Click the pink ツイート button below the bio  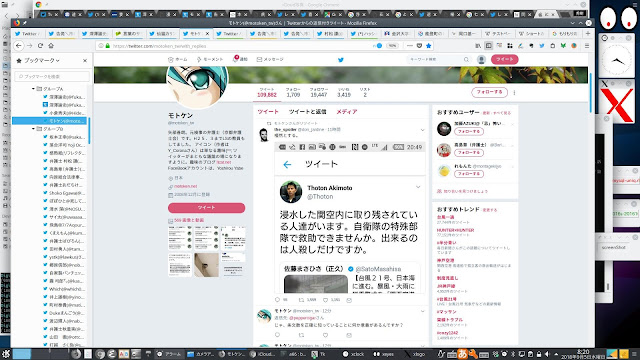(207, 208)
